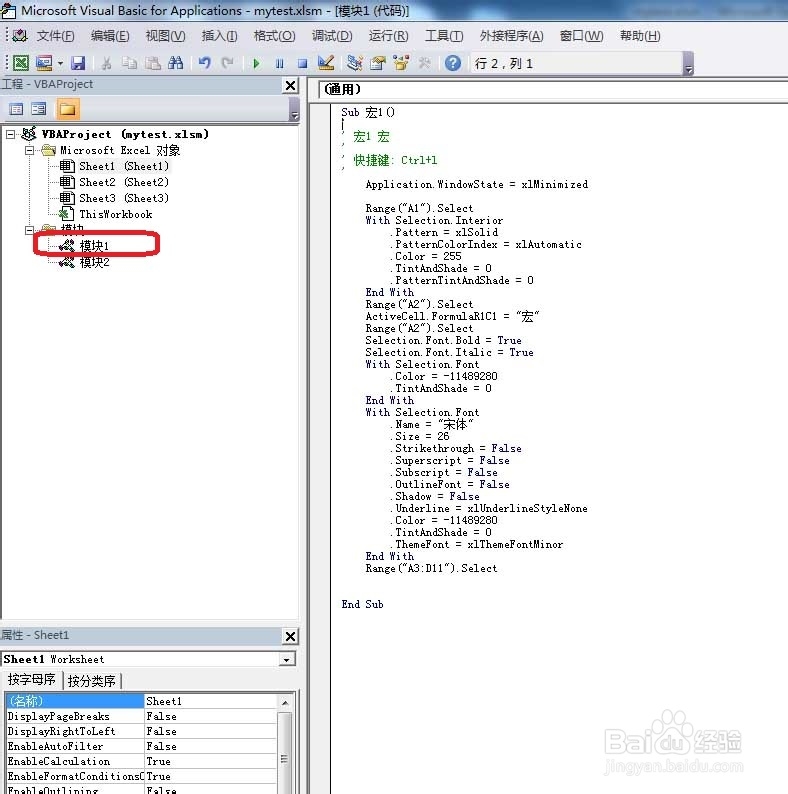Click the View Code icon in Project panel
The width and height of the screenshot is (788, 794).
(x=16, y=109)
